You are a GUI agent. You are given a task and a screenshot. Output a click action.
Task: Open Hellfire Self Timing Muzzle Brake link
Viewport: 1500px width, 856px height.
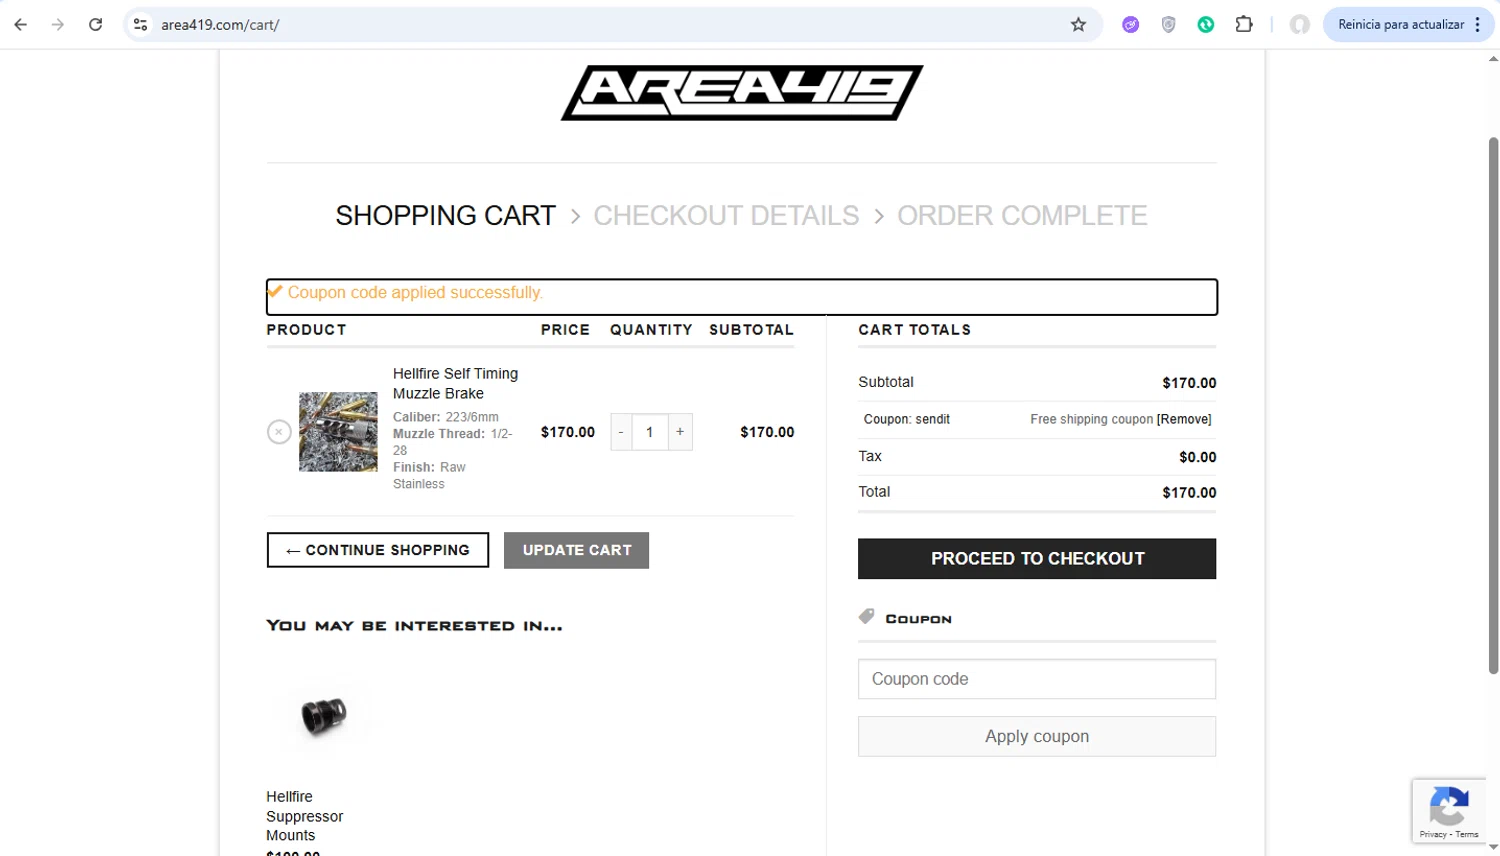455,383
